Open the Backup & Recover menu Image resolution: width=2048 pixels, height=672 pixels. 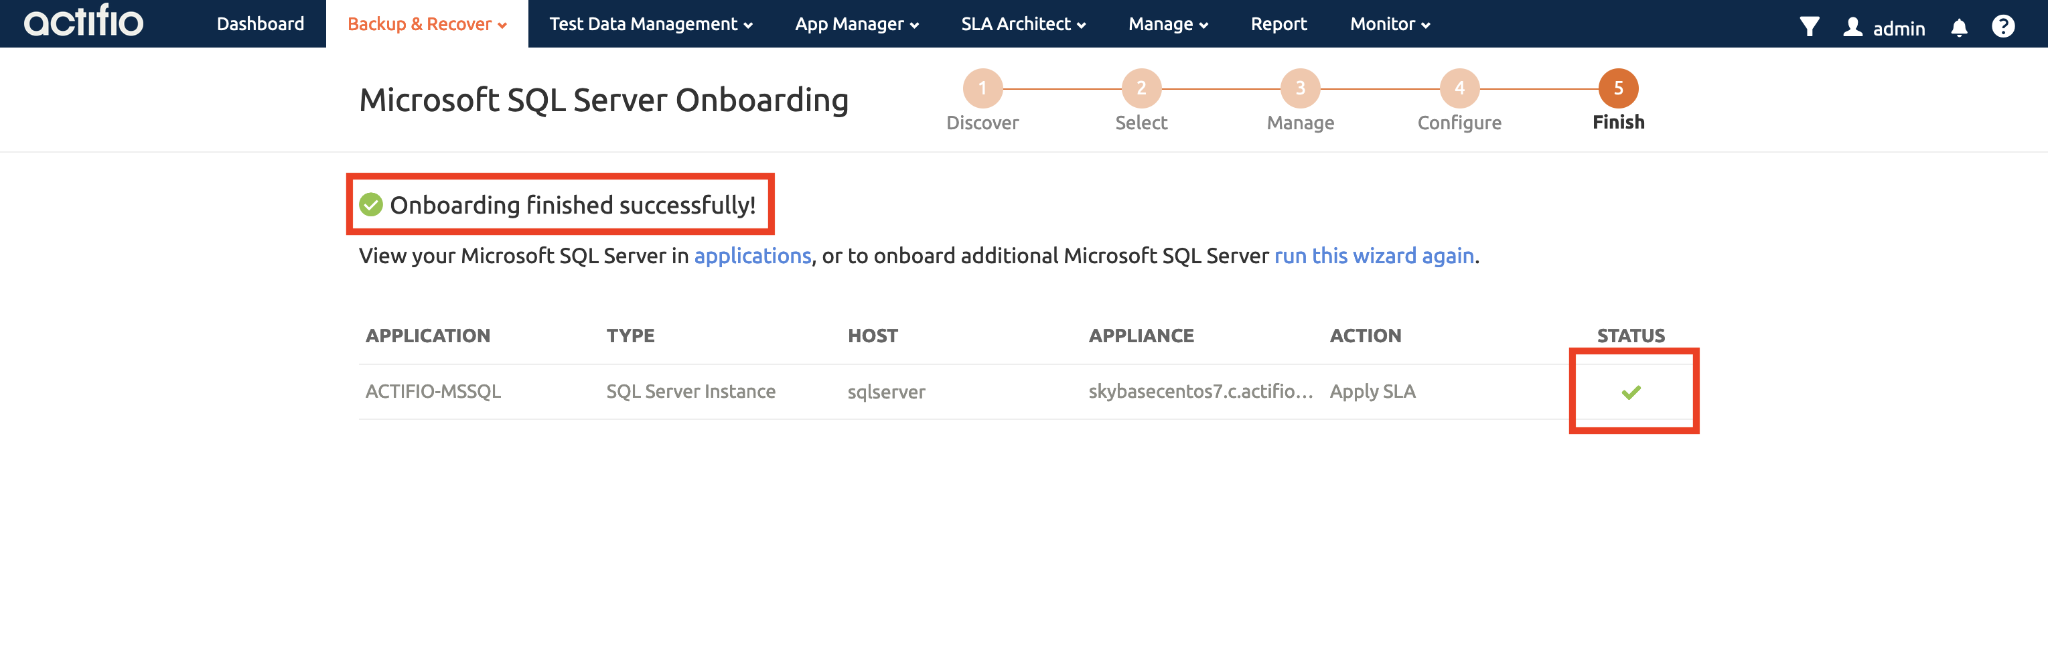[427, 24]
